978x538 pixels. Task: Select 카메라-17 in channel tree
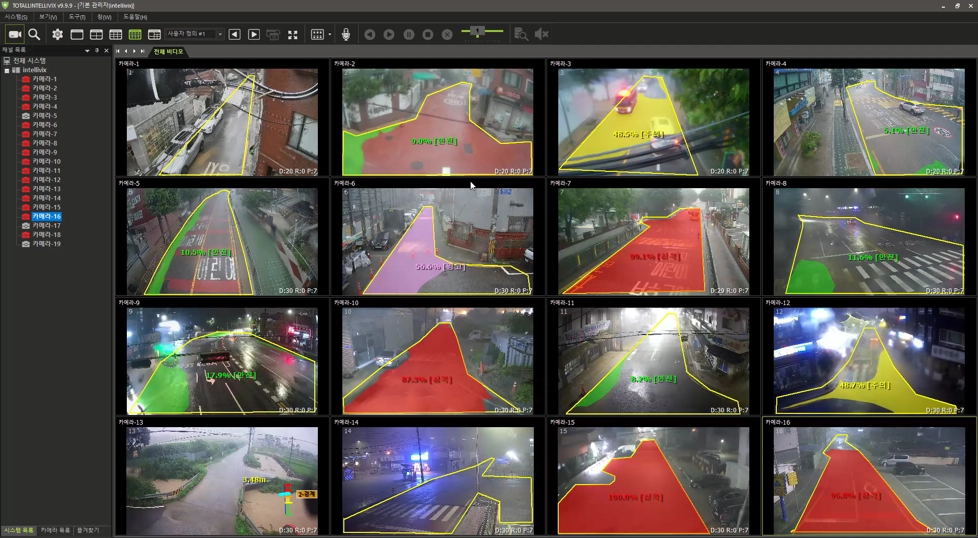tap(46, 226)
